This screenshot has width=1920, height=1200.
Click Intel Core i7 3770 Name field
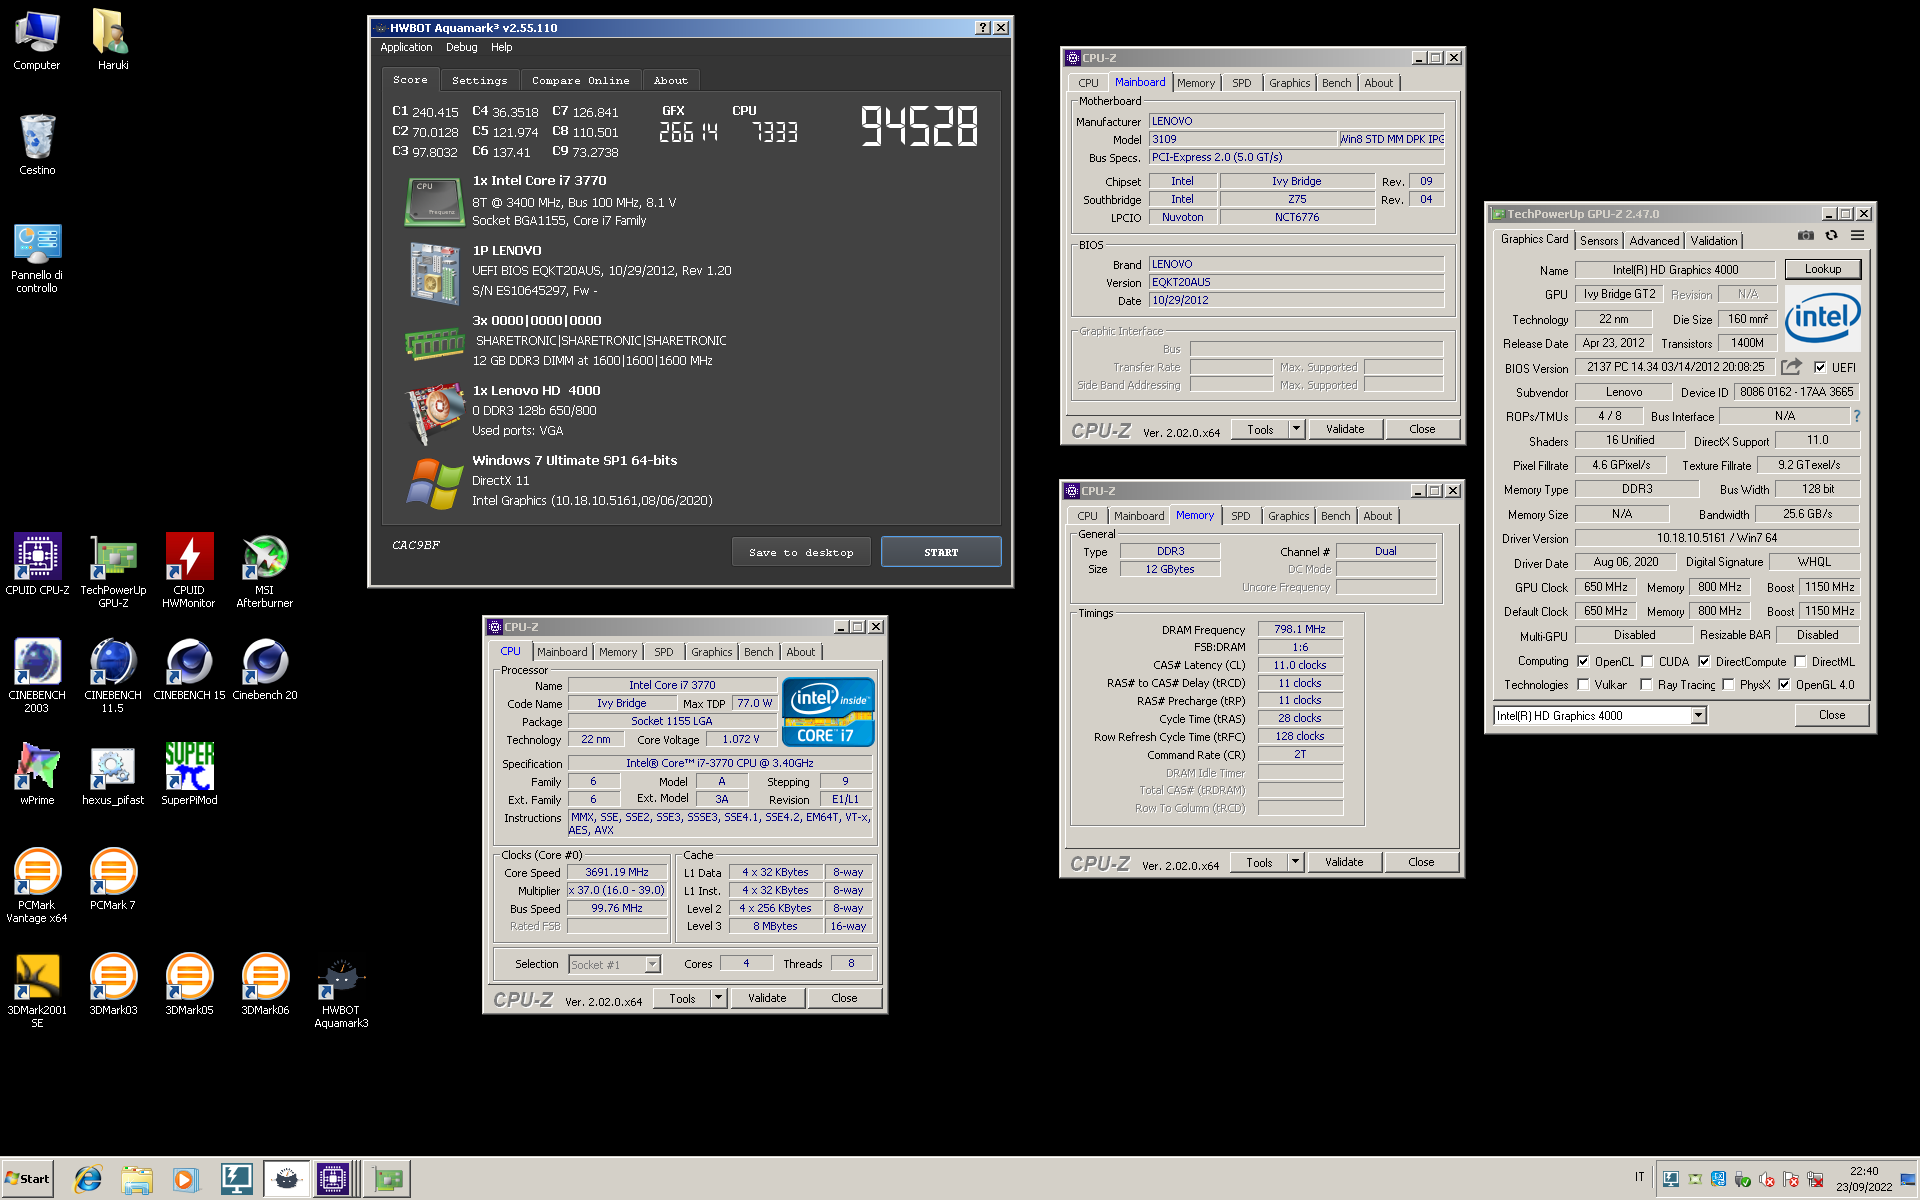point(671,685)
